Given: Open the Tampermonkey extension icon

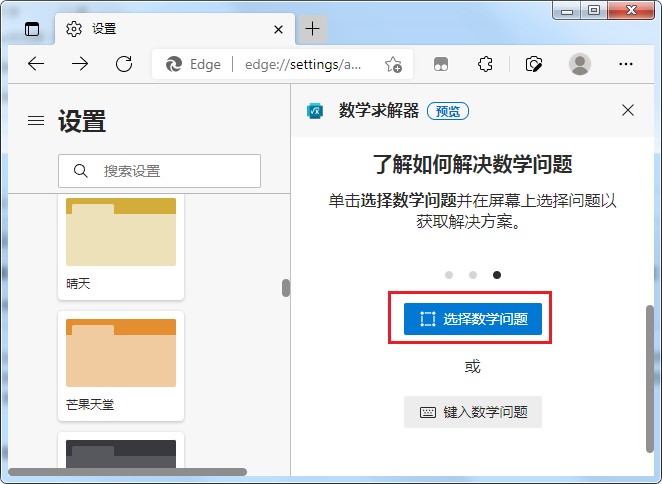Looking at the screenshot, I should coord(441,64).
